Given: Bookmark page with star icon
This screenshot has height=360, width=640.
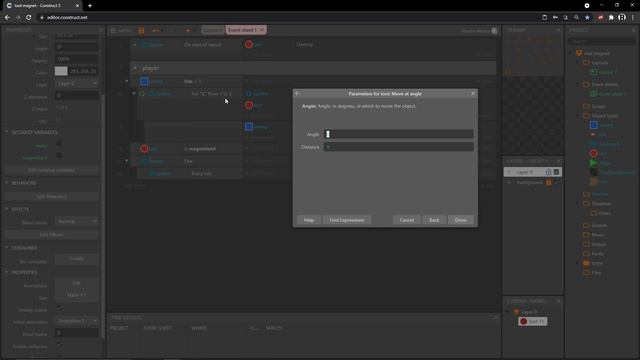Looking at the screenshot, I should 587,18.
